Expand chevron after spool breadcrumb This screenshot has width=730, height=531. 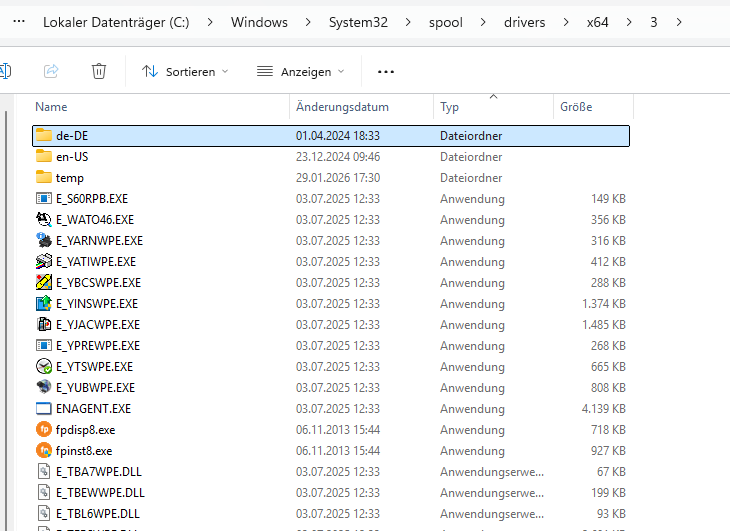pos(483,22)
